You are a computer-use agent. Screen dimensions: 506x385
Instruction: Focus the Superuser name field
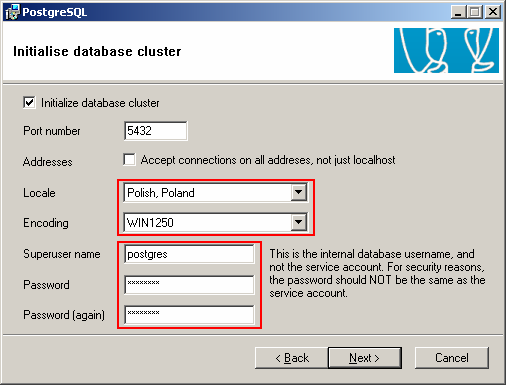[189, 254]
